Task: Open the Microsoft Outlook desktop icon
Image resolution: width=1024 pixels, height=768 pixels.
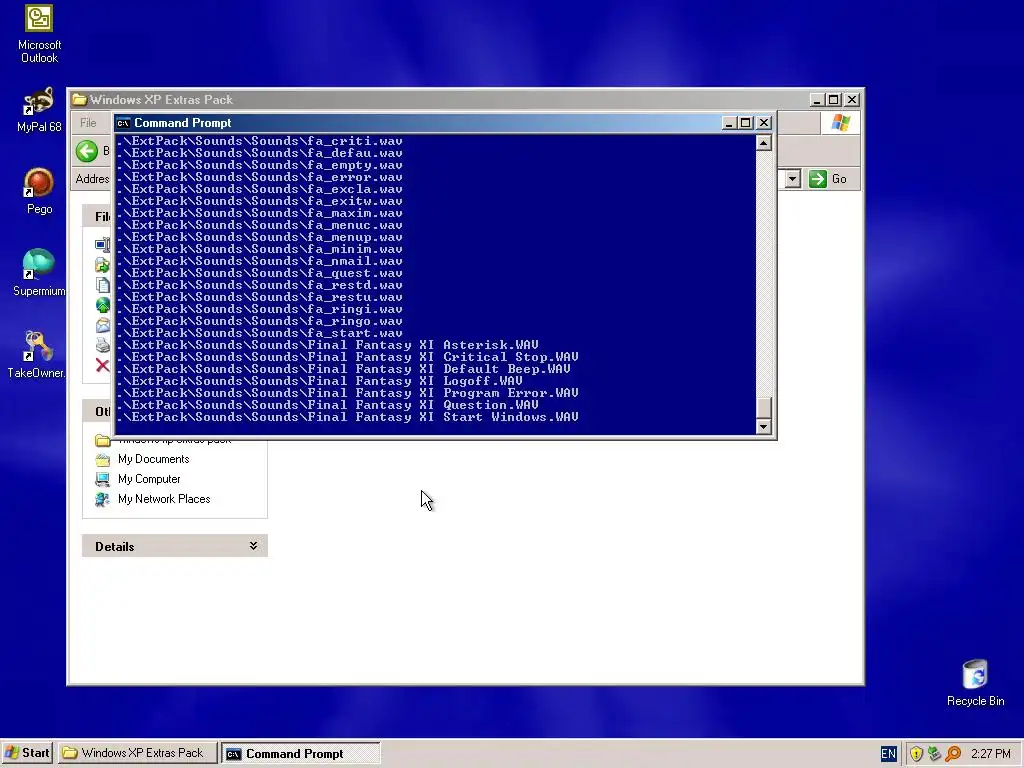Action: click(x=39, y=34)
